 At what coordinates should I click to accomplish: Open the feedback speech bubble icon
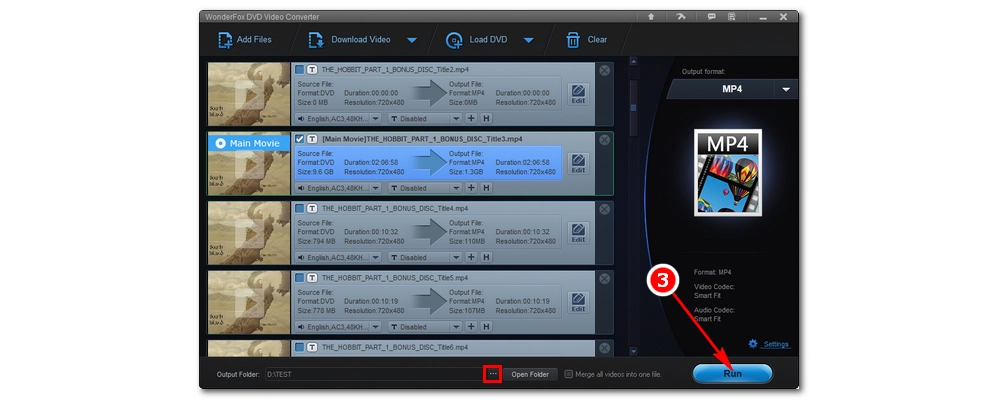click(x=712, y=17)
